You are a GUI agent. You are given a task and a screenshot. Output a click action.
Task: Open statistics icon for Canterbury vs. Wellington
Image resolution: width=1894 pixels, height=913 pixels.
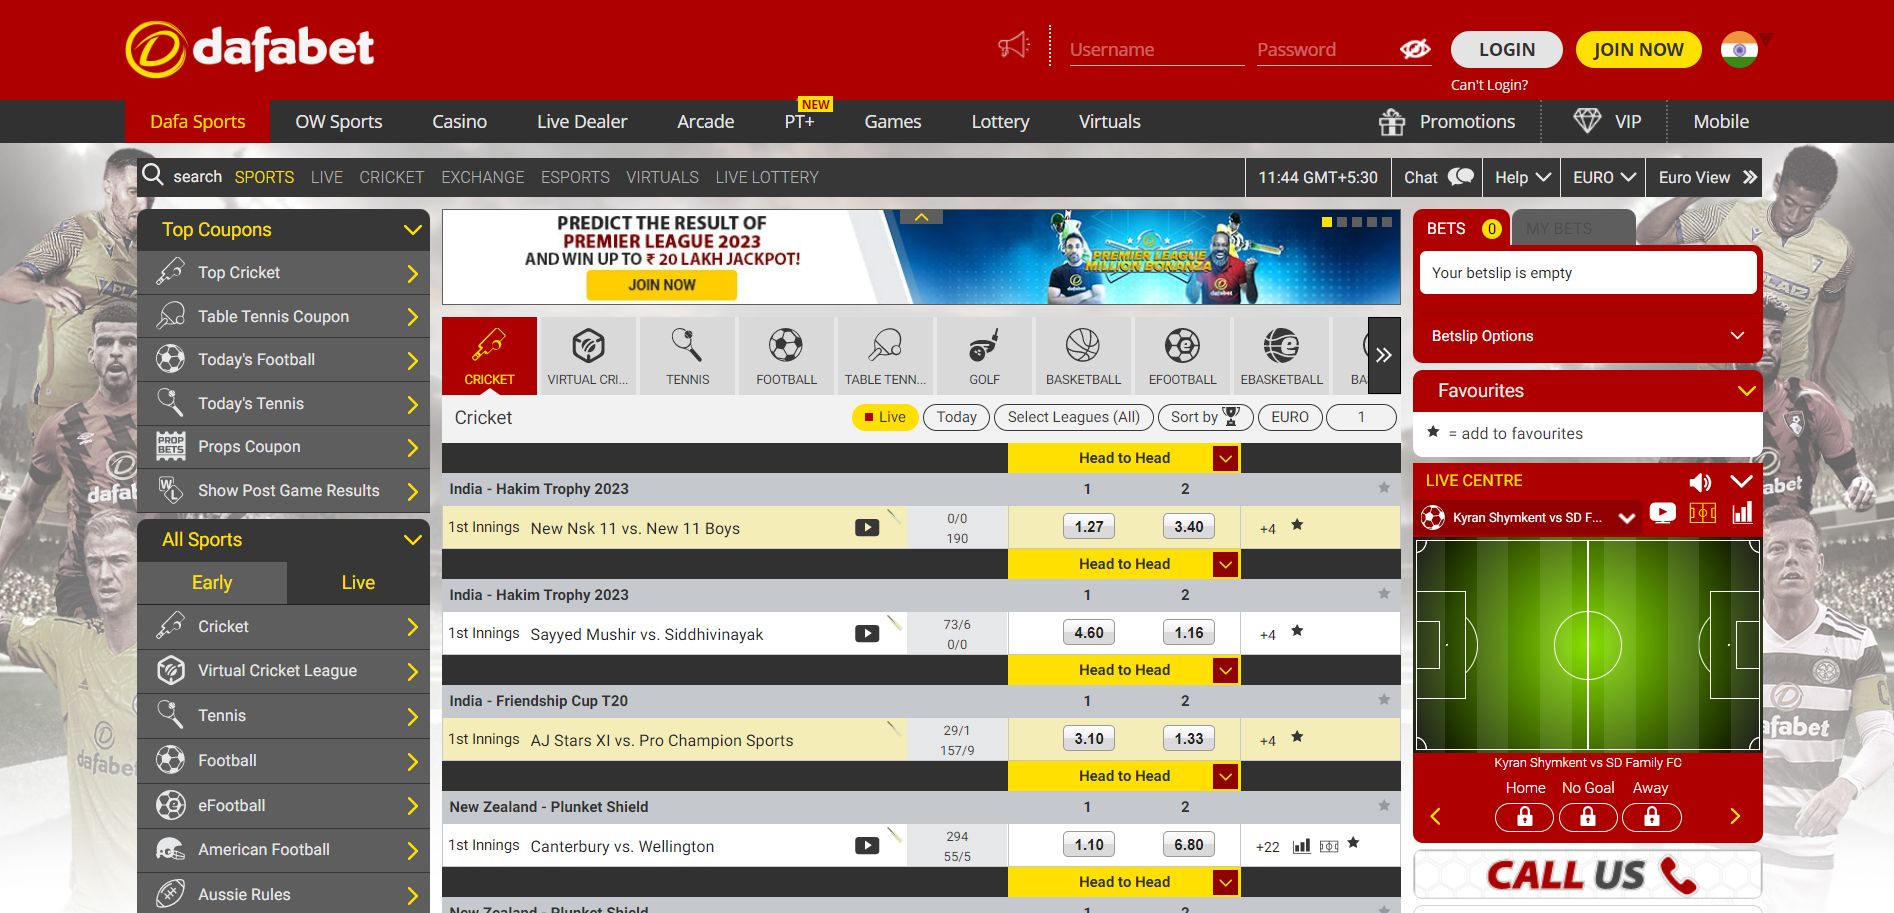point(1301,846)
